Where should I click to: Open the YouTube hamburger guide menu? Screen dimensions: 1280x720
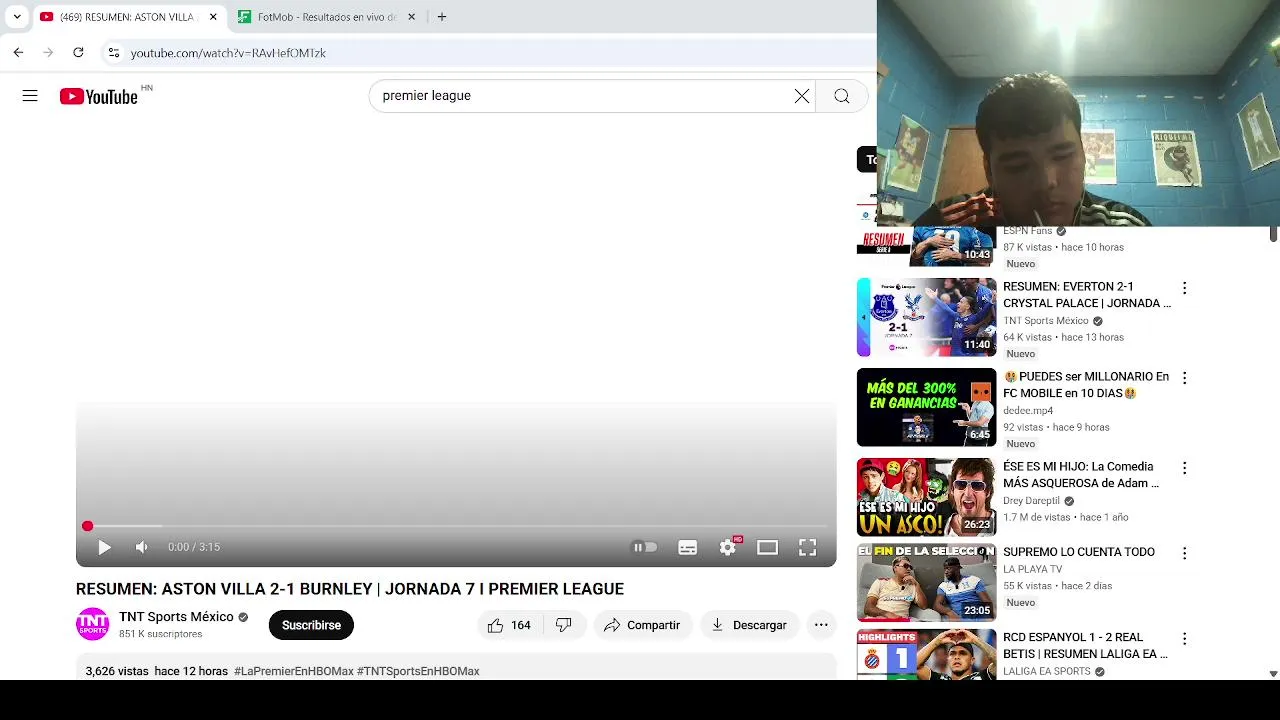[x=30, y=96]
